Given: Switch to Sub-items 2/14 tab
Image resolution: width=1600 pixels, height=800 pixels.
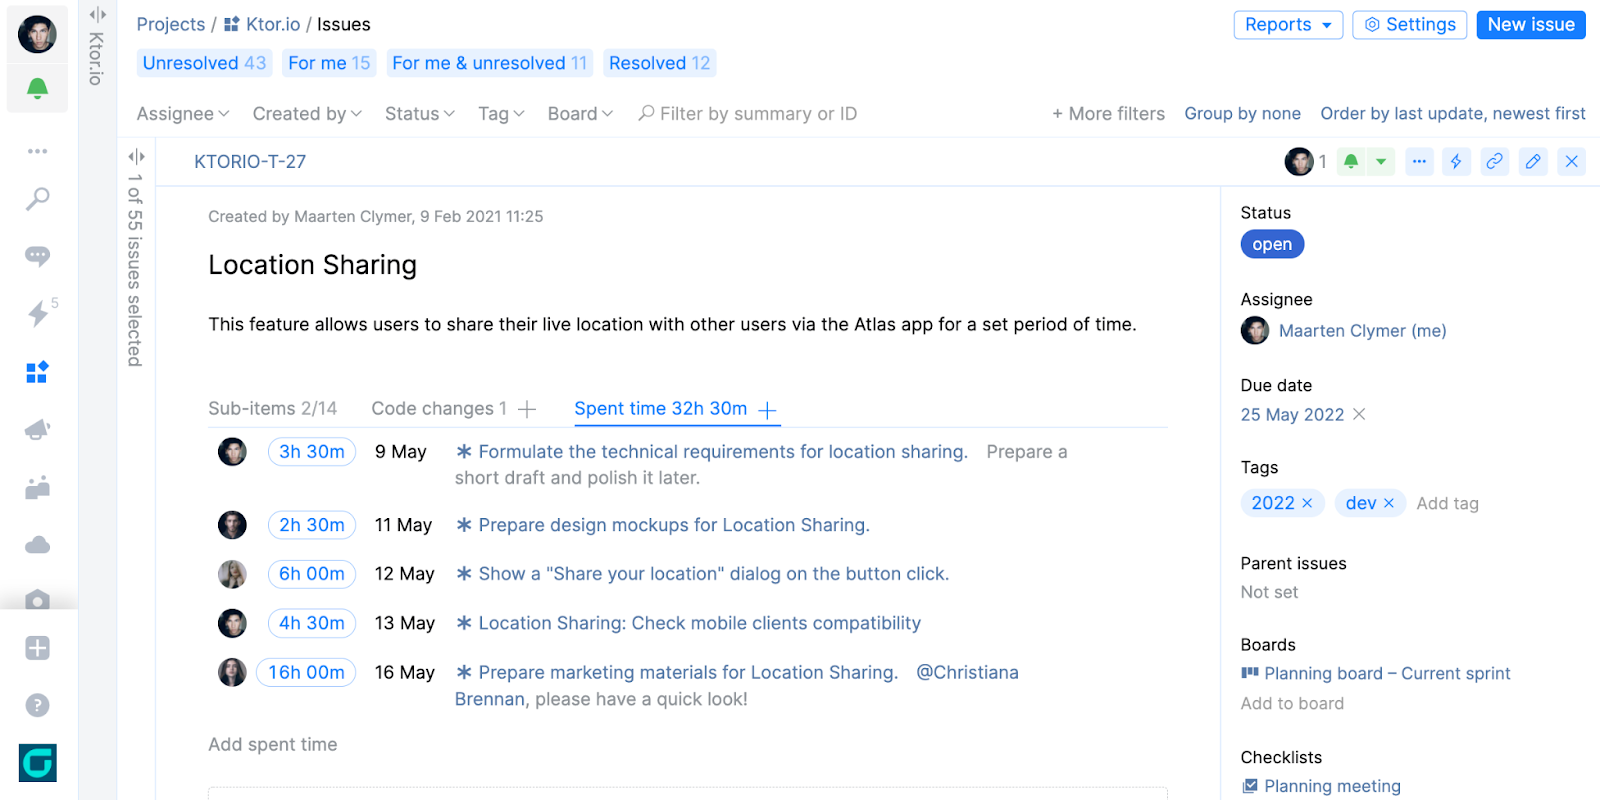Looking at the screenshot, I should click(x=272, y=408).
